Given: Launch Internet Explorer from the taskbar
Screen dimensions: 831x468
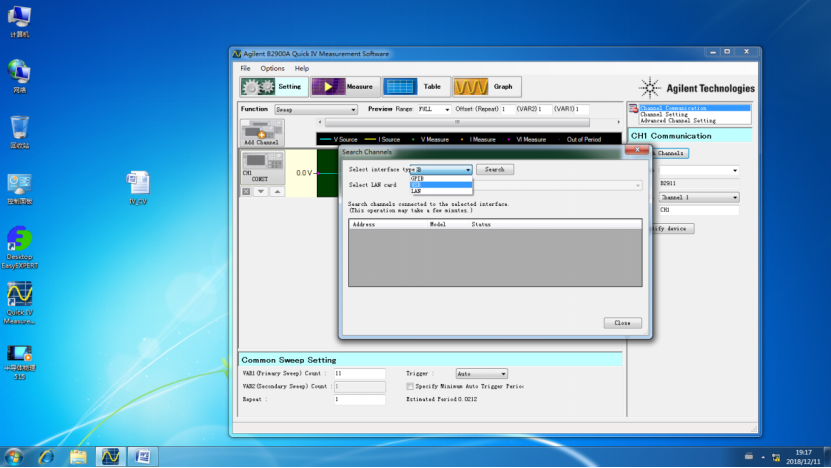Looking at the screenshot, I should click(x=47, y=456).
